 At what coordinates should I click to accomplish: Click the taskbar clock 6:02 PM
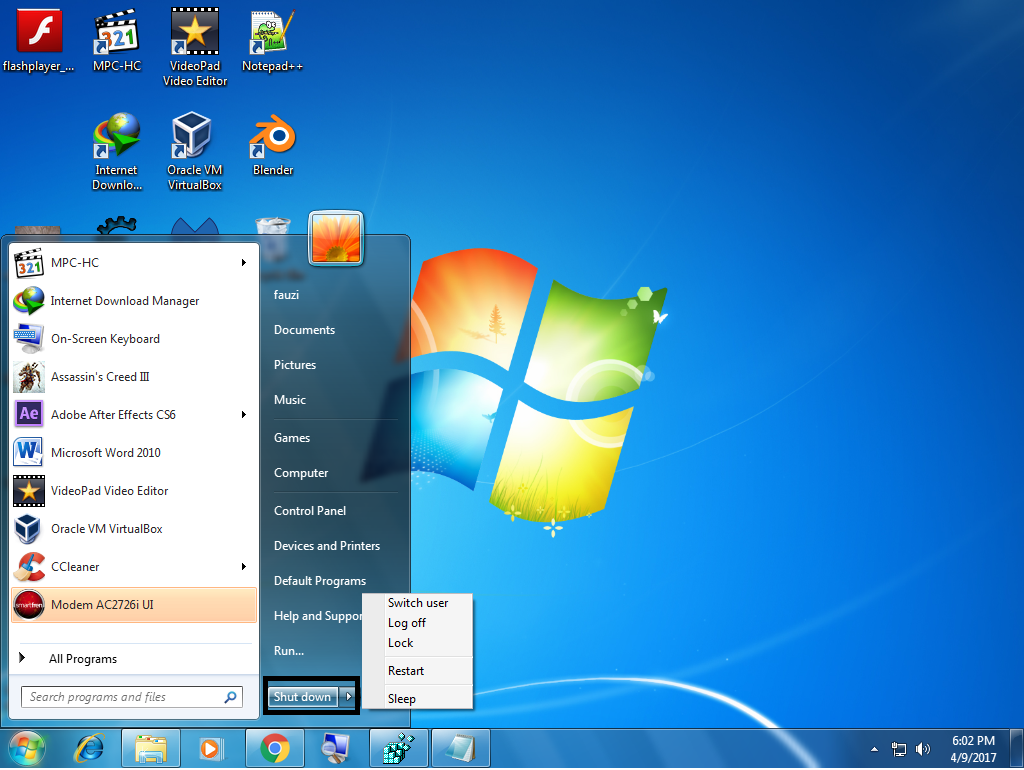(973, 749)
